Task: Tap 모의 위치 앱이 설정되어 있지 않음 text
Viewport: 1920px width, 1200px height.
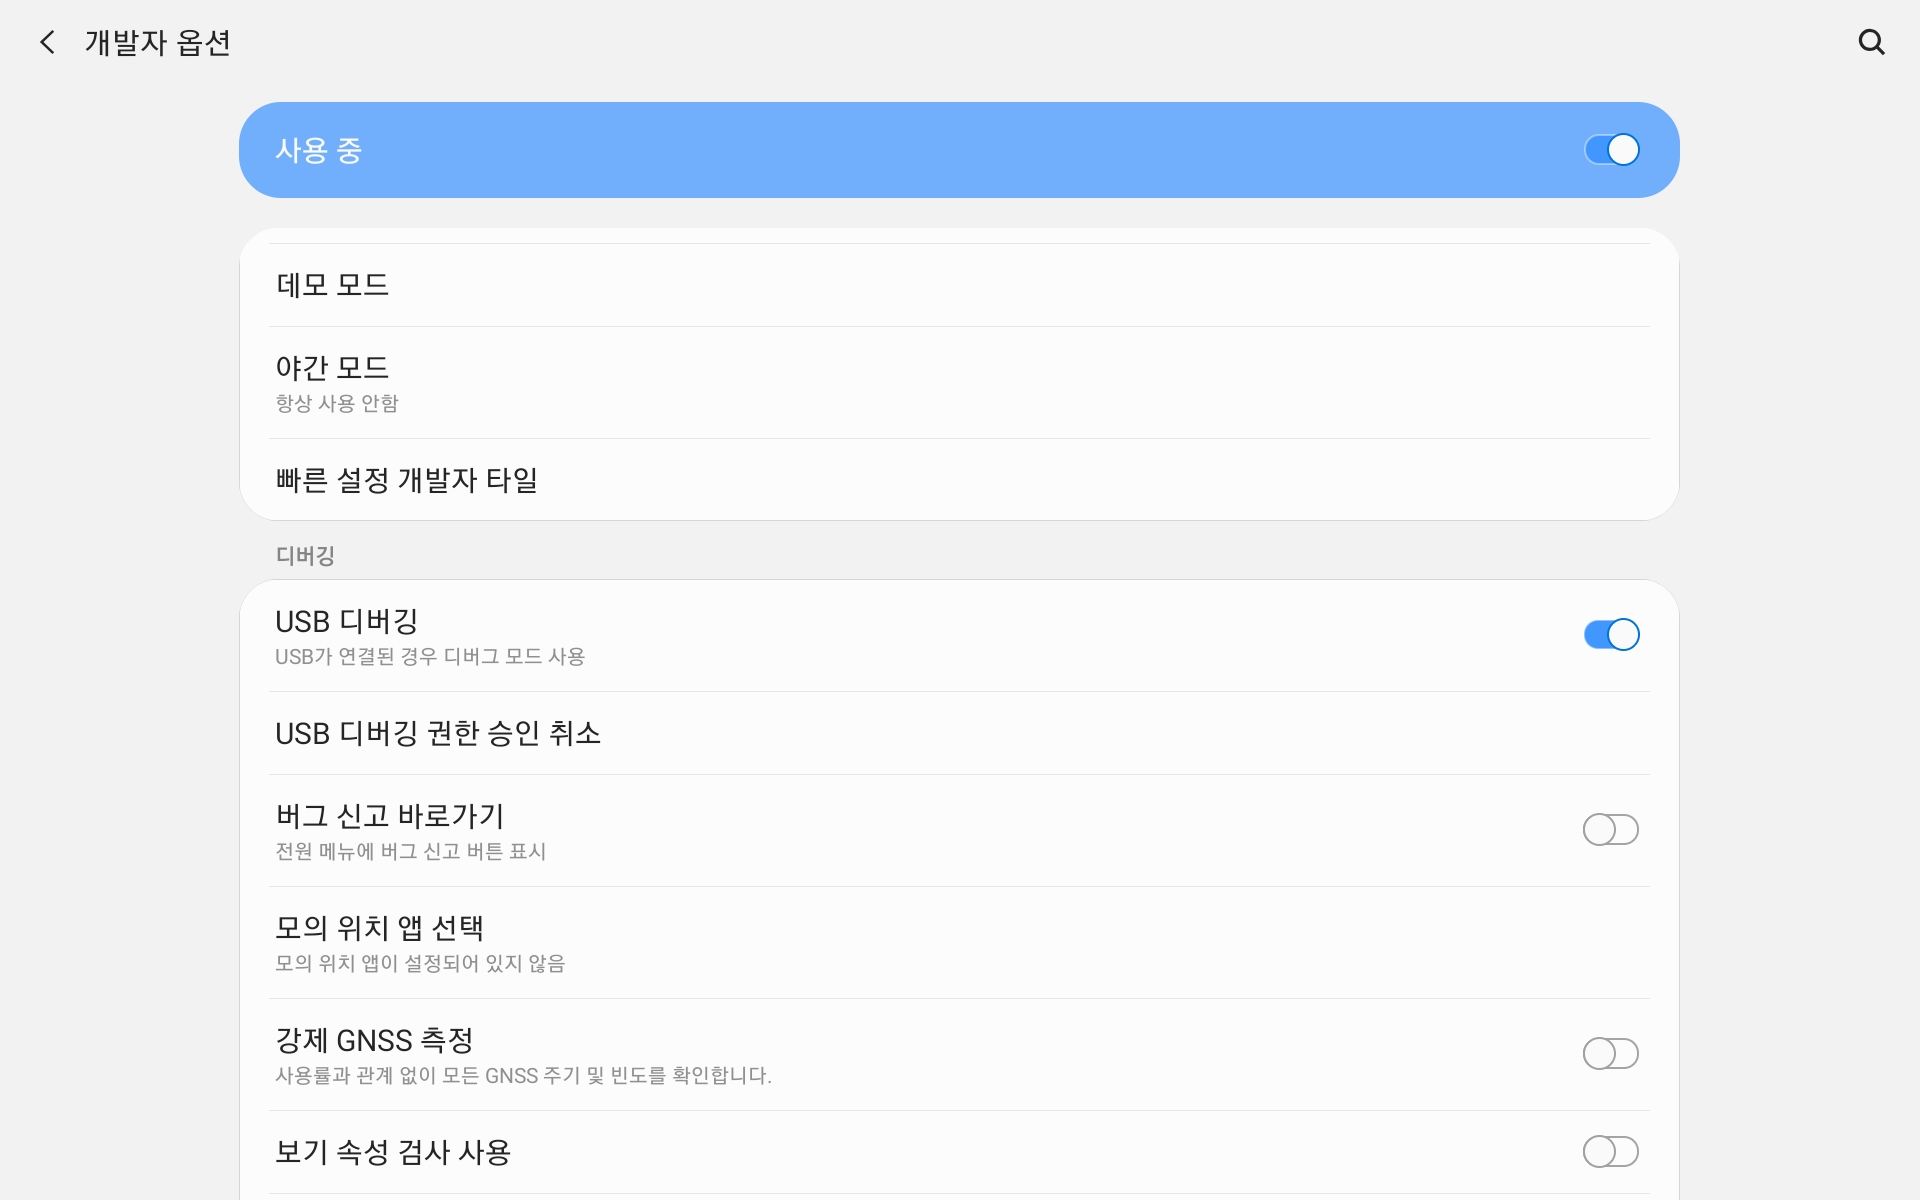Action: [420, 963]
